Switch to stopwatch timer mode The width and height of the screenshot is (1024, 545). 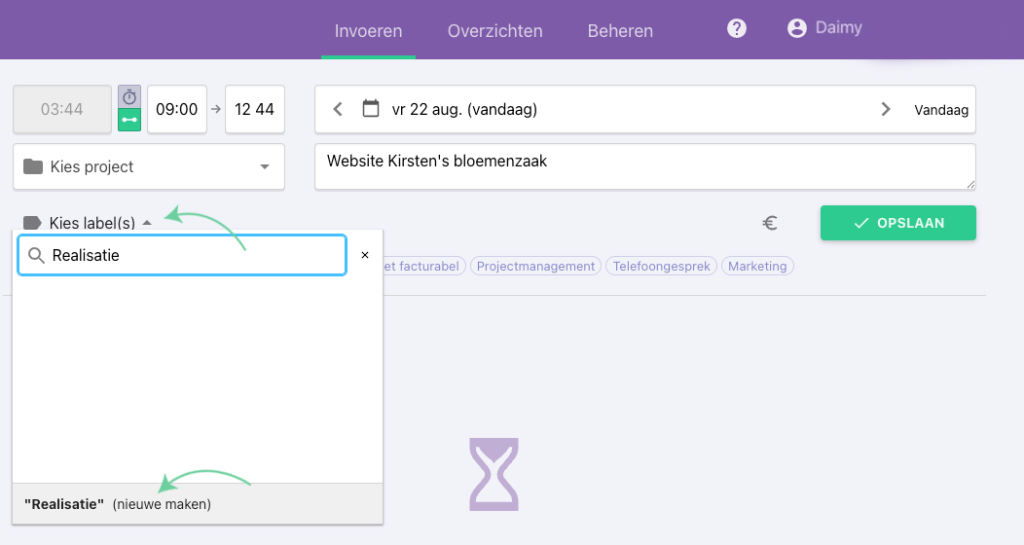[x=129, y=97]
